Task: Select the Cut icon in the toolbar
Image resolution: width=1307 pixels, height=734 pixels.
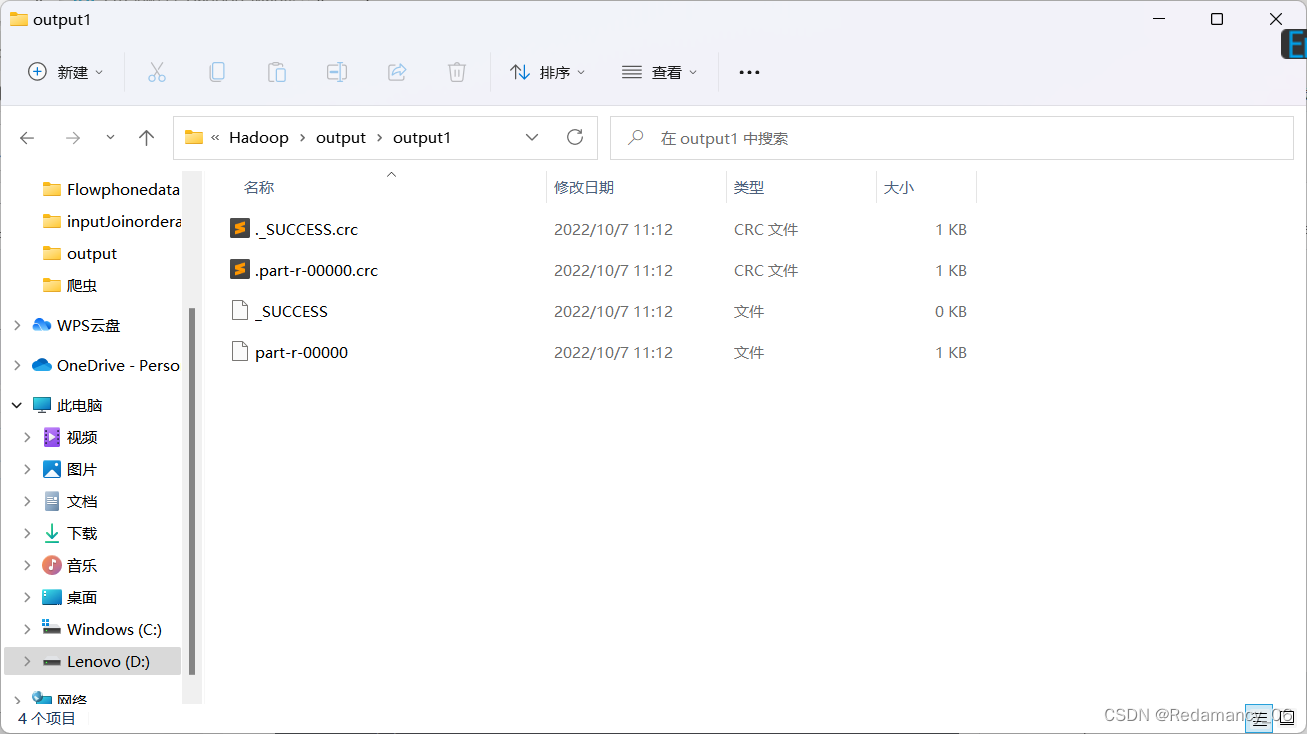Action: pyautogui.click(x=156, y=71)
